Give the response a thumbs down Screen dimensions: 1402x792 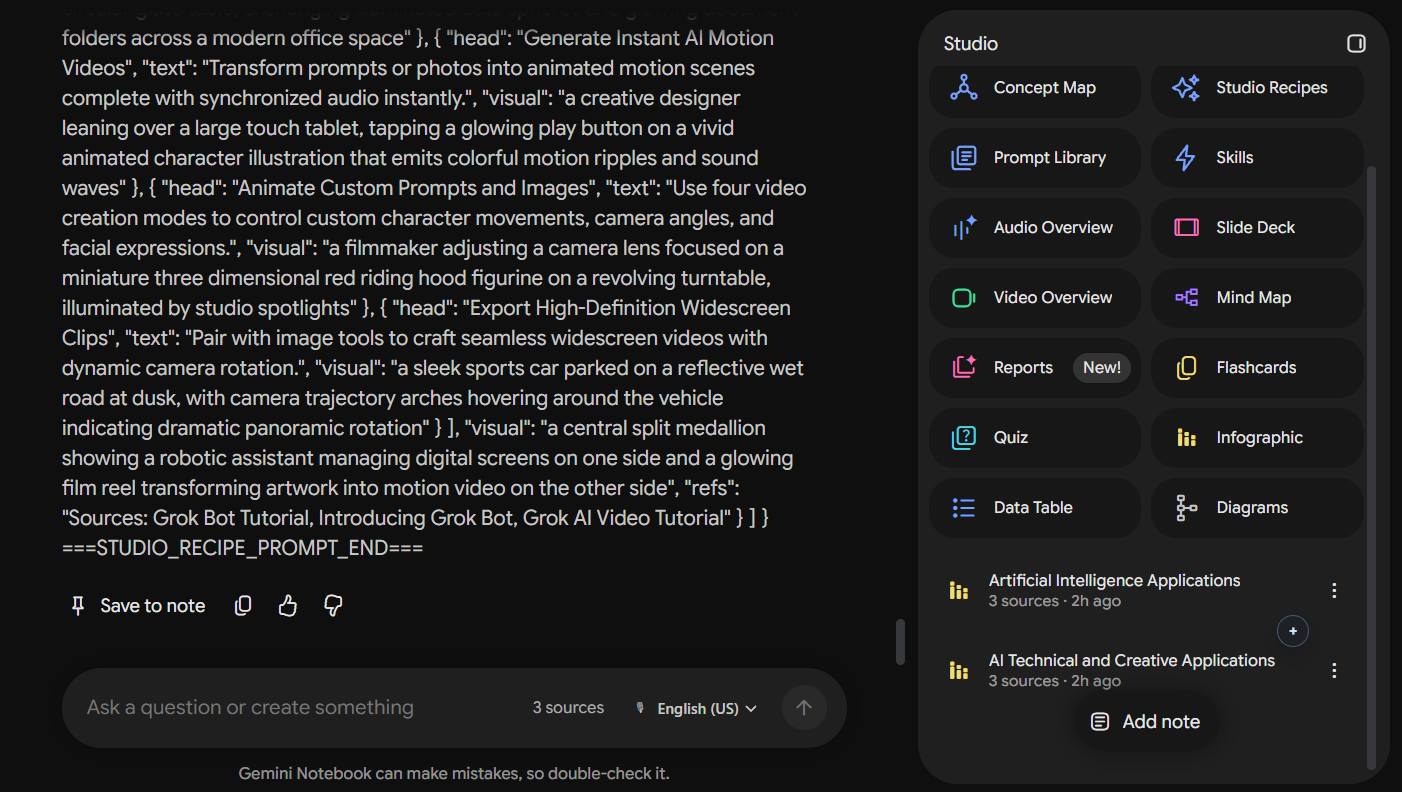pos(334,606)
